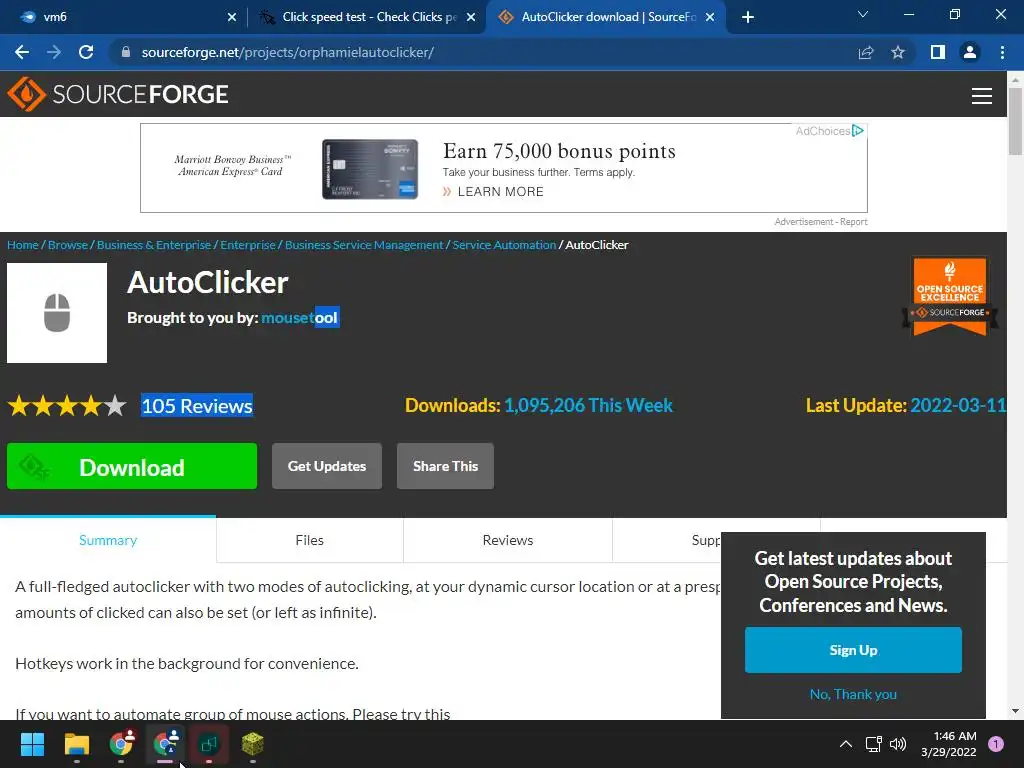The width and height of the screenshot is (1024, 768).
Task: Click the green Download button
Action: coord(132,466)
